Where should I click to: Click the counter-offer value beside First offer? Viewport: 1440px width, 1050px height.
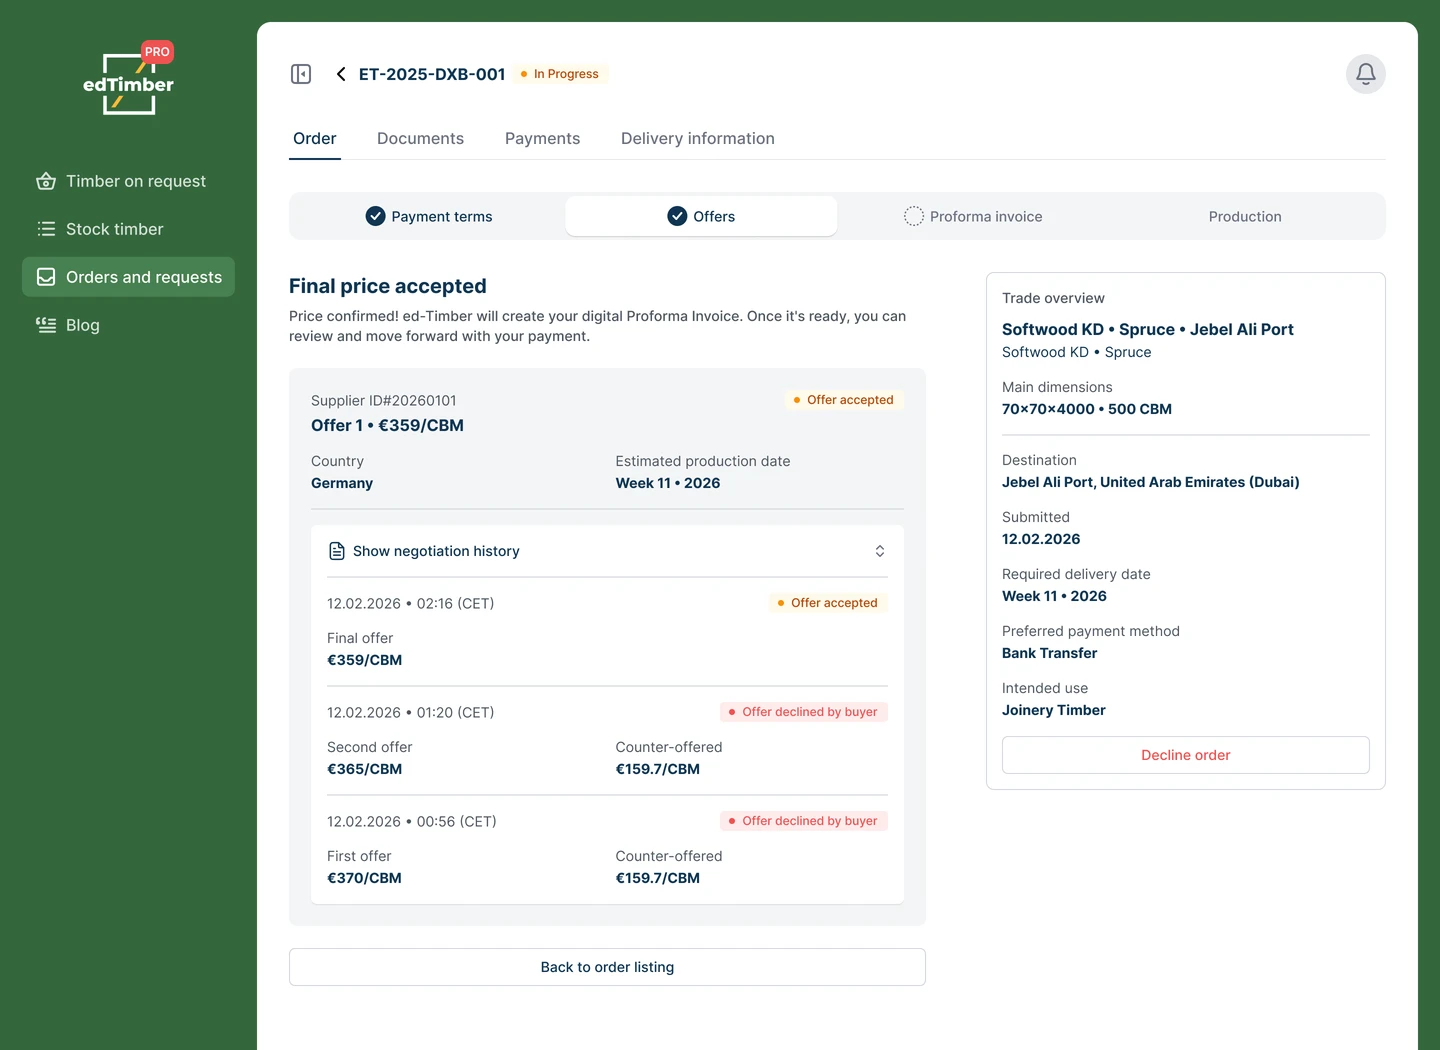[x=658, y=878]
